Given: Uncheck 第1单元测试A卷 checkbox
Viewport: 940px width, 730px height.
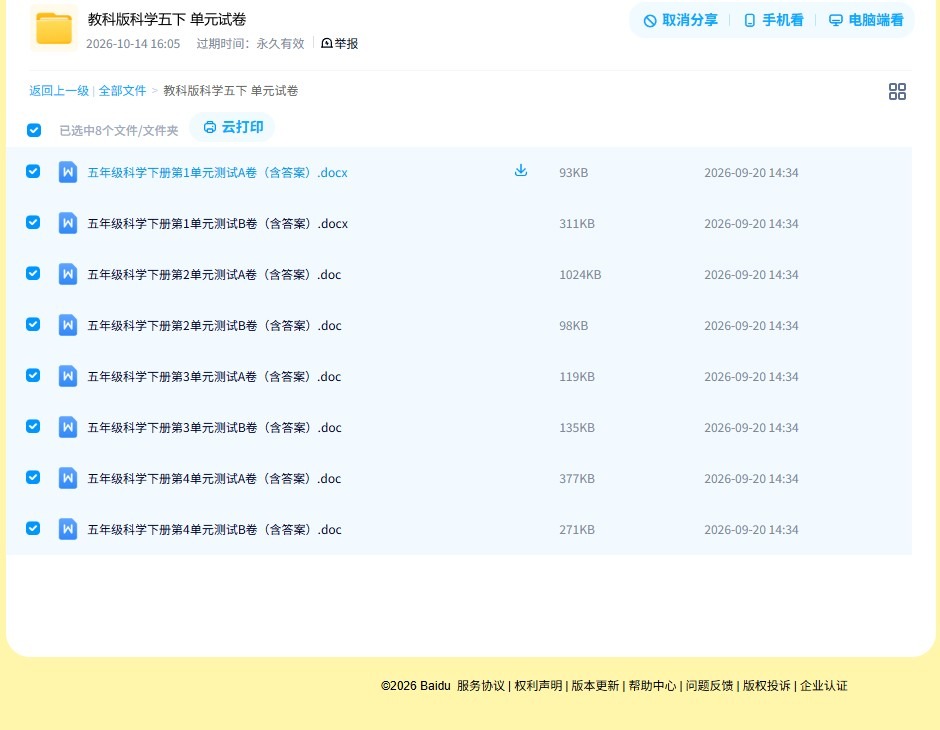Looking at the screenshot, I should (x=33, y=171).
